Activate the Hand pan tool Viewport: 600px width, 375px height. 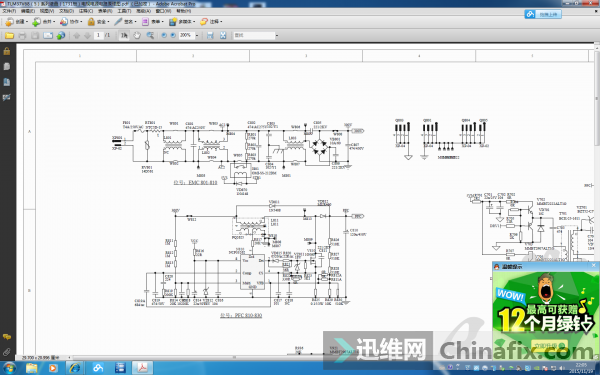(x=137, y=36)
